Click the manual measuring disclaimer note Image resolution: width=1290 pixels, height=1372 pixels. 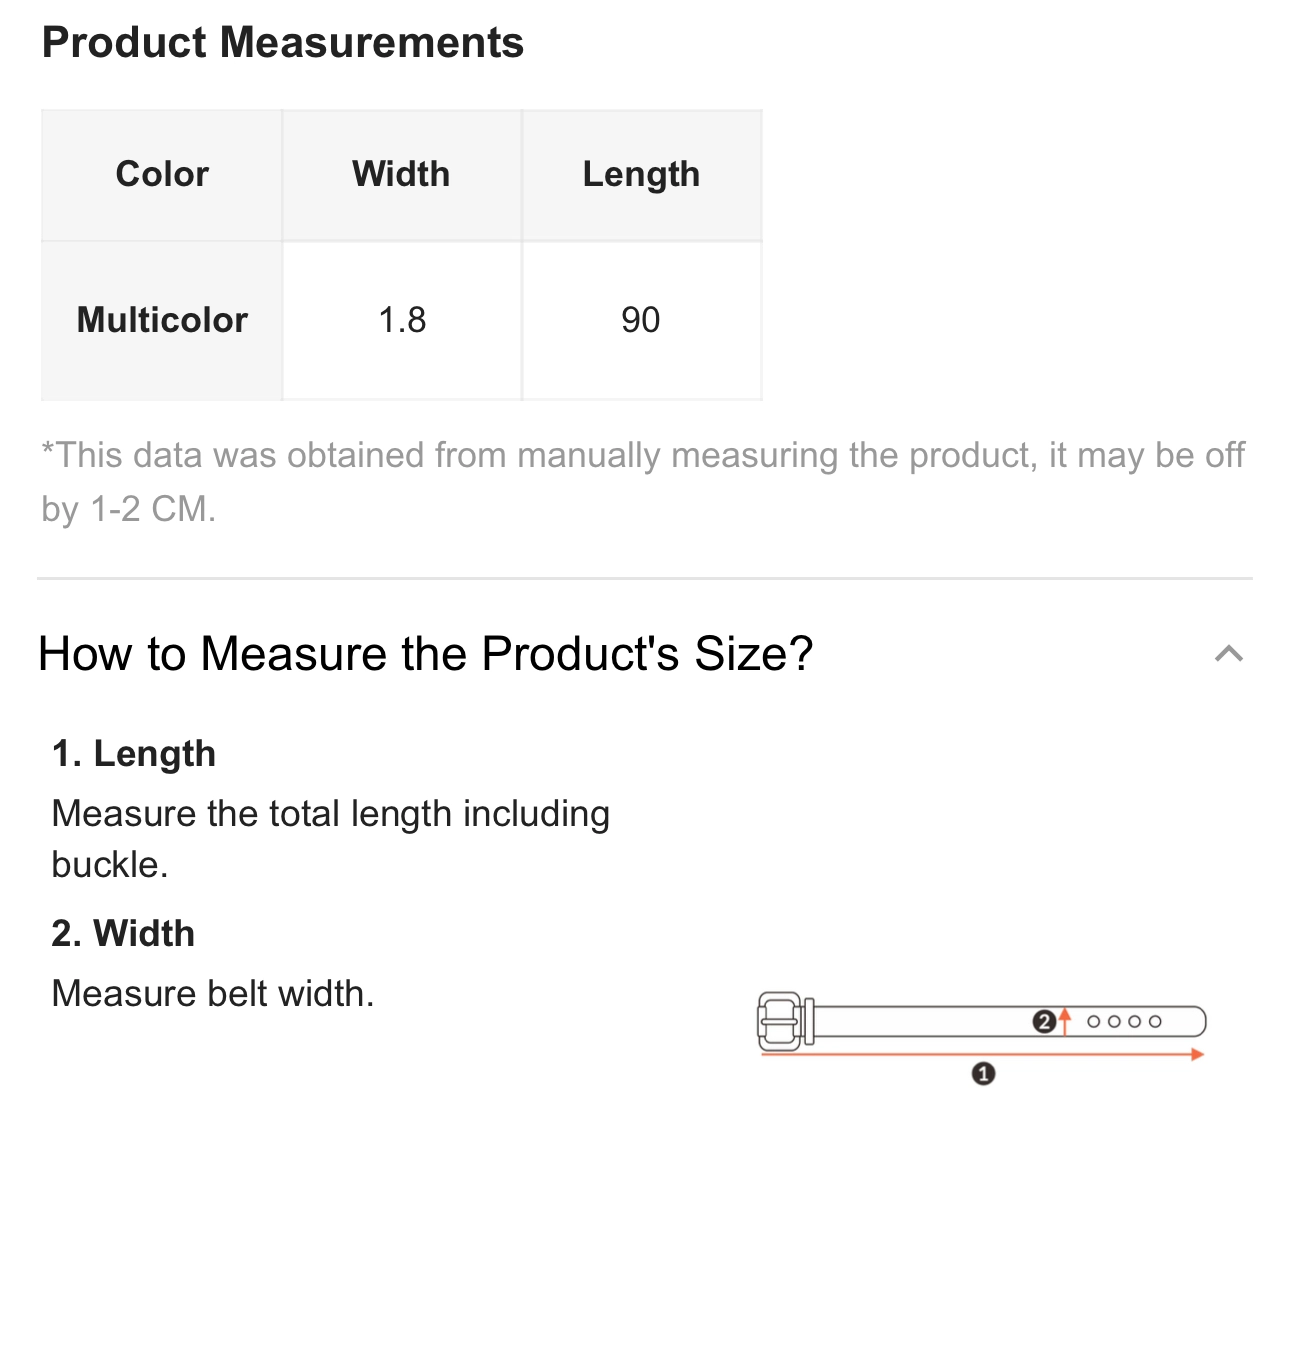[x=643, y=482]
